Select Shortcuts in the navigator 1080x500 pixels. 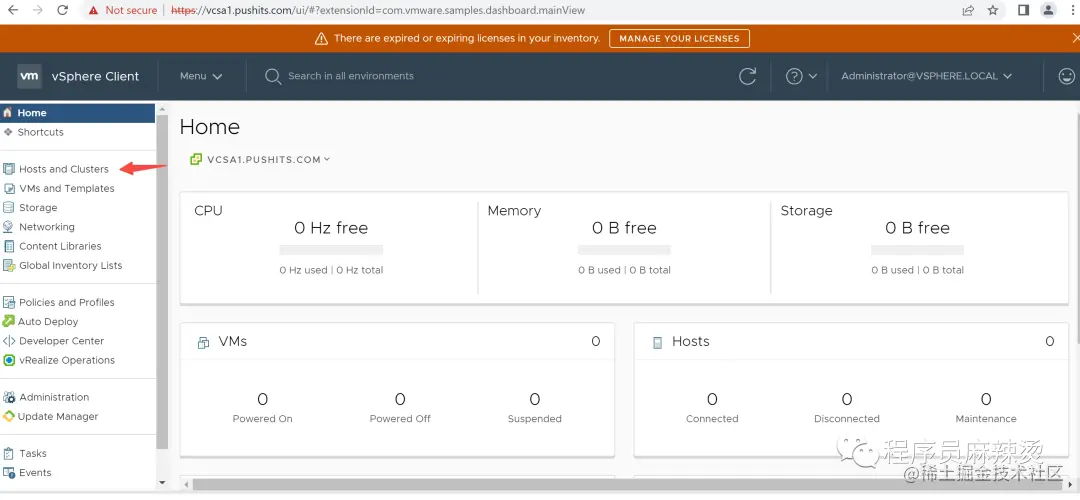40,132
